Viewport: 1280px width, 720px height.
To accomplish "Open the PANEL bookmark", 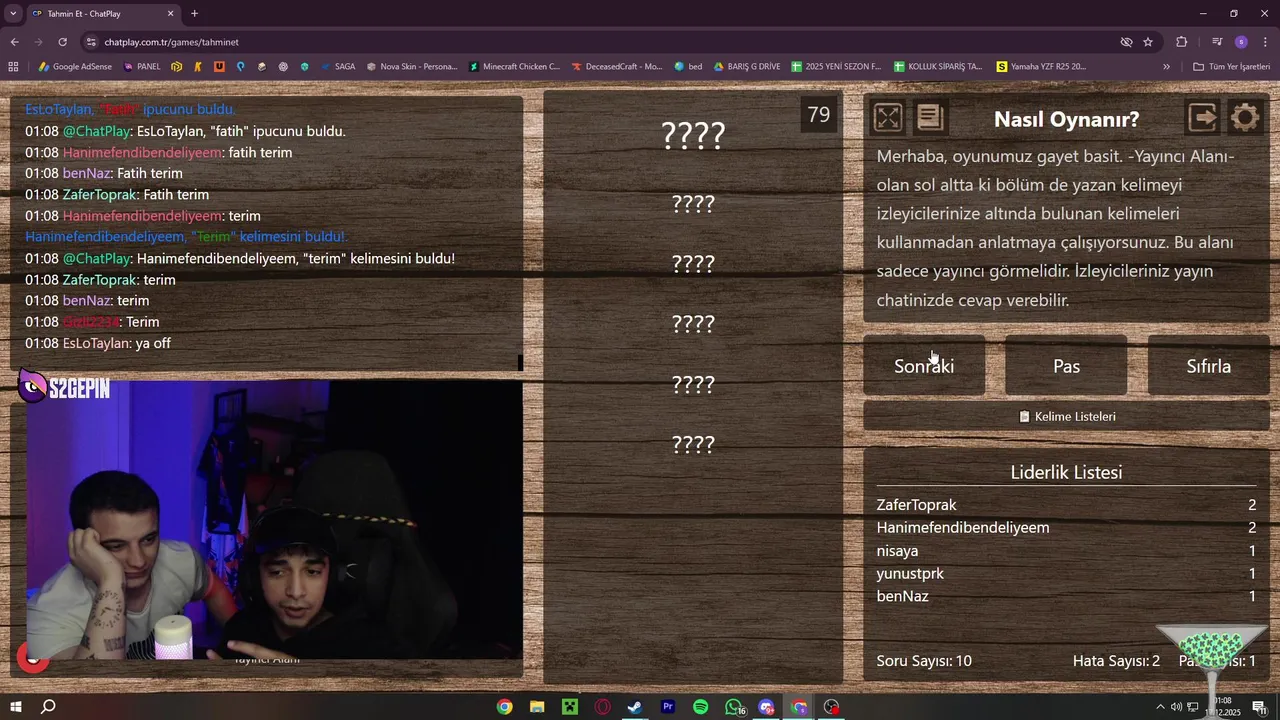I will [x=141, y=67].
